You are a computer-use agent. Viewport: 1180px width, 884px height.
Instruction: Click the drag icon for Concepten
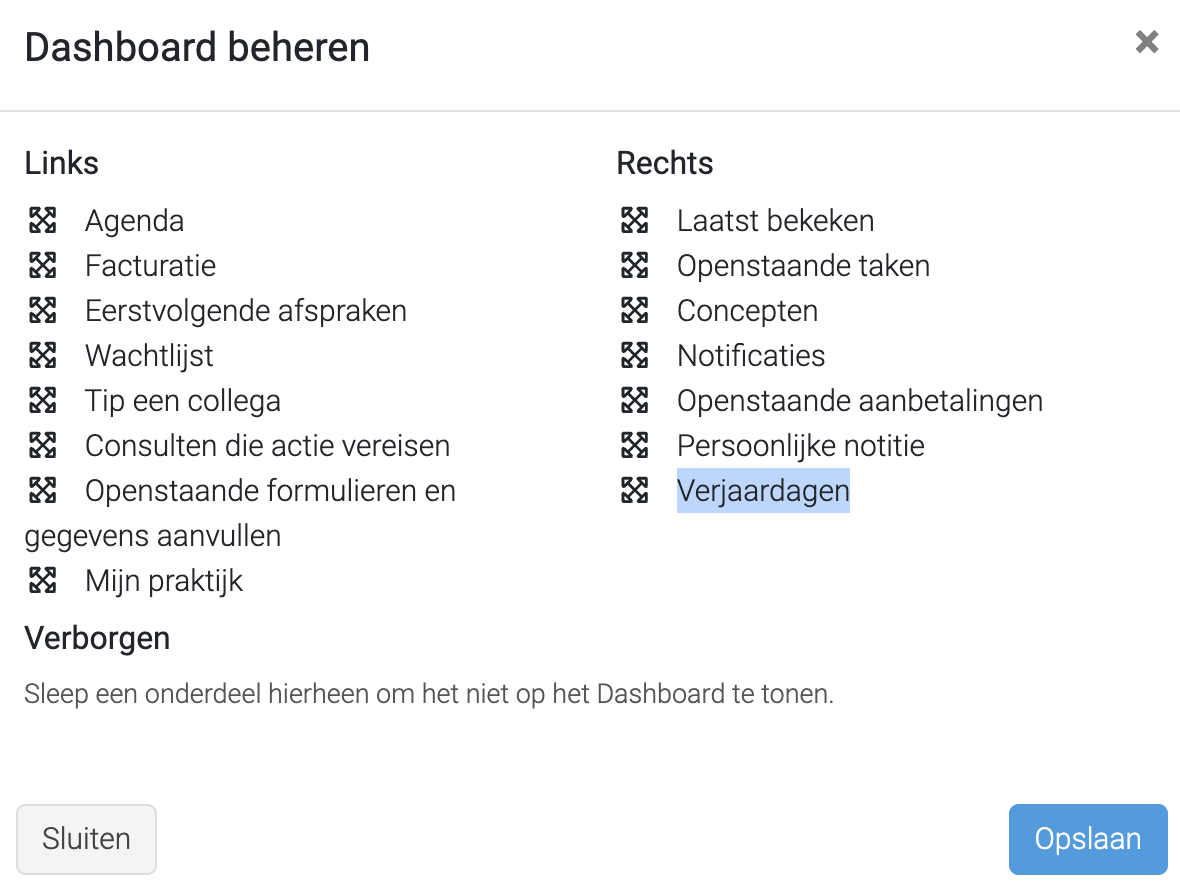point(634,310)
